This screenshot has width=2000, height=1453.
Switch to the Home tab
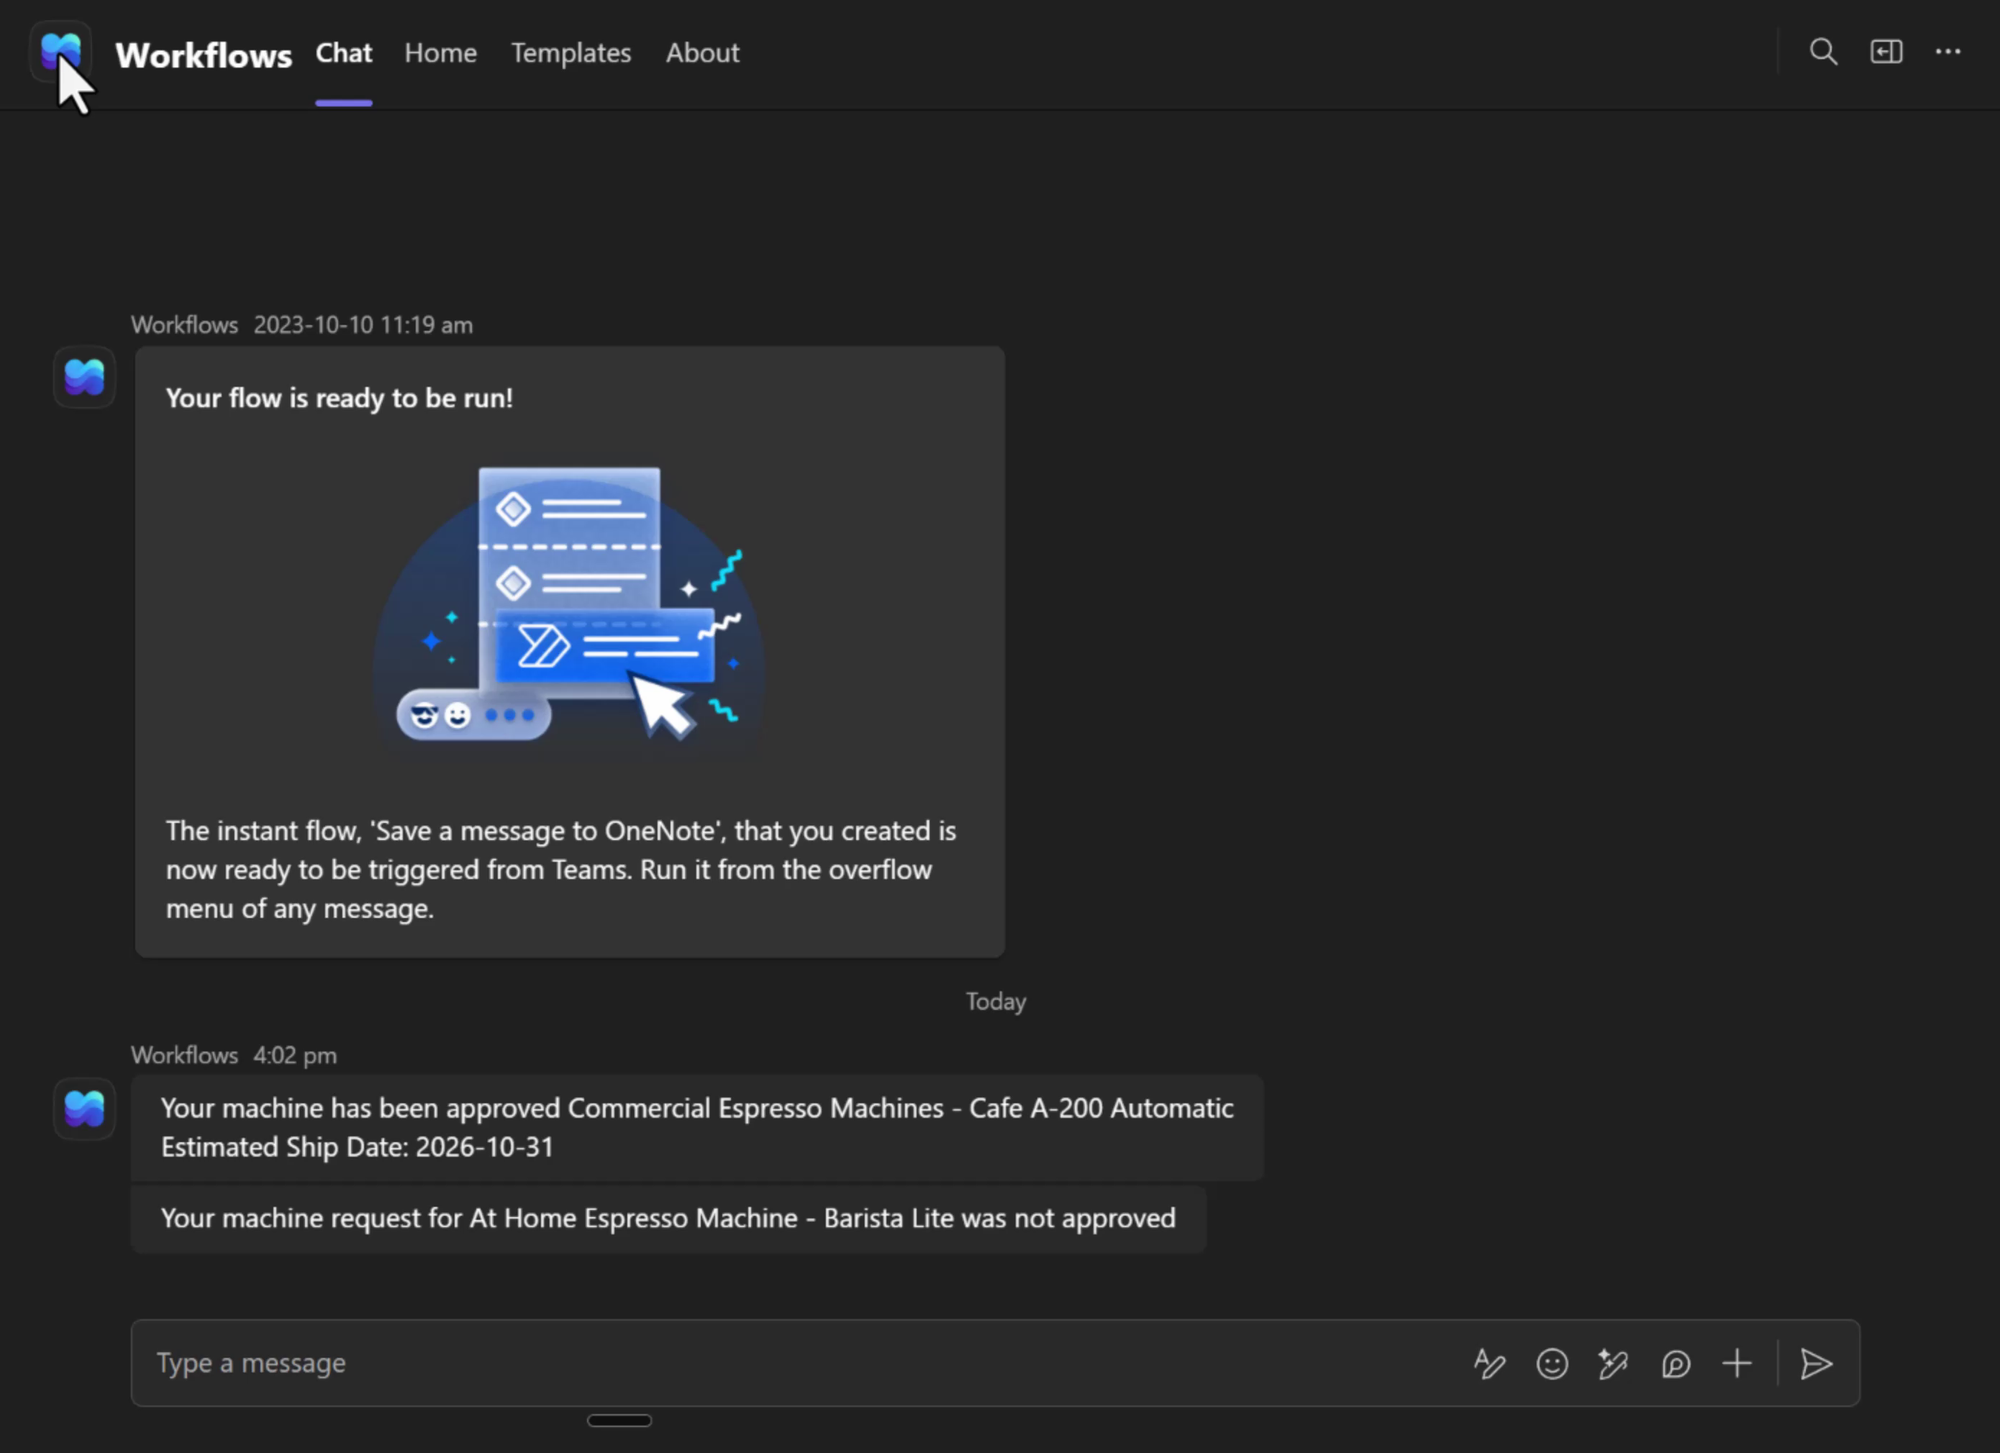click(441, 53)
